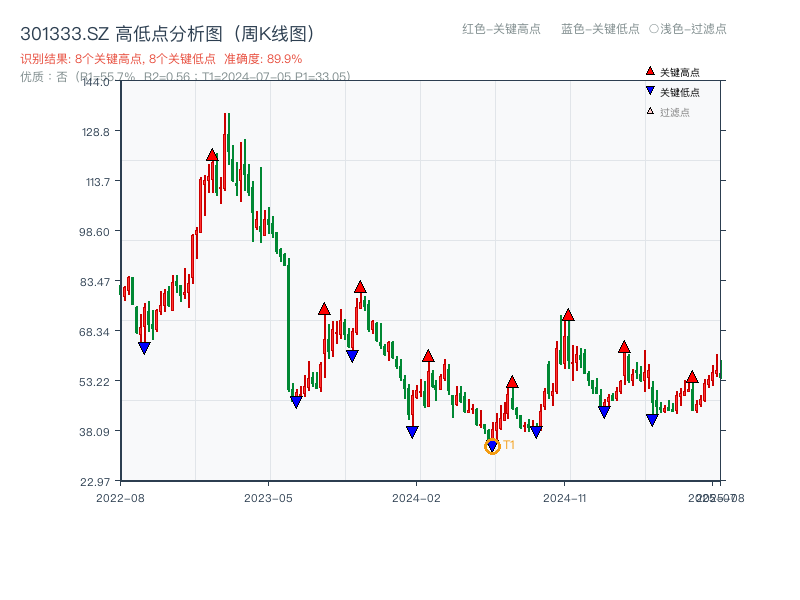Click the 2024-02 x-axis label
Viewport: 800px width, 600px height.
point(416,495)
